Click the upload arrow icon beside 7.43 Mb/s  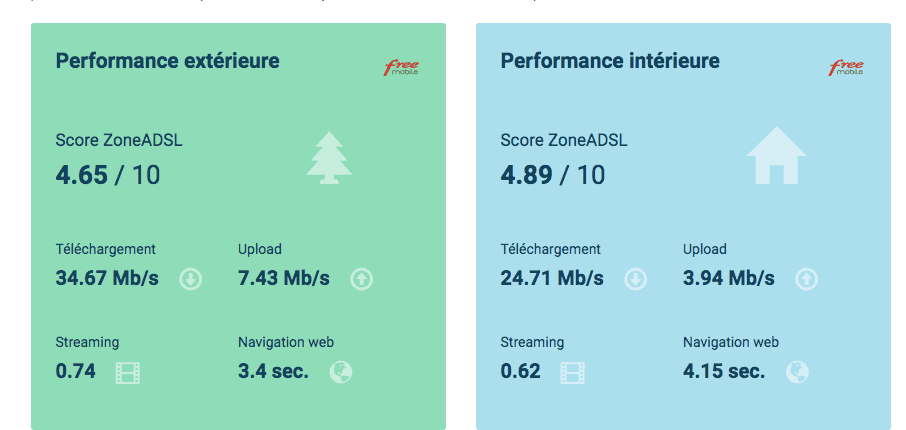click(362, 279)
